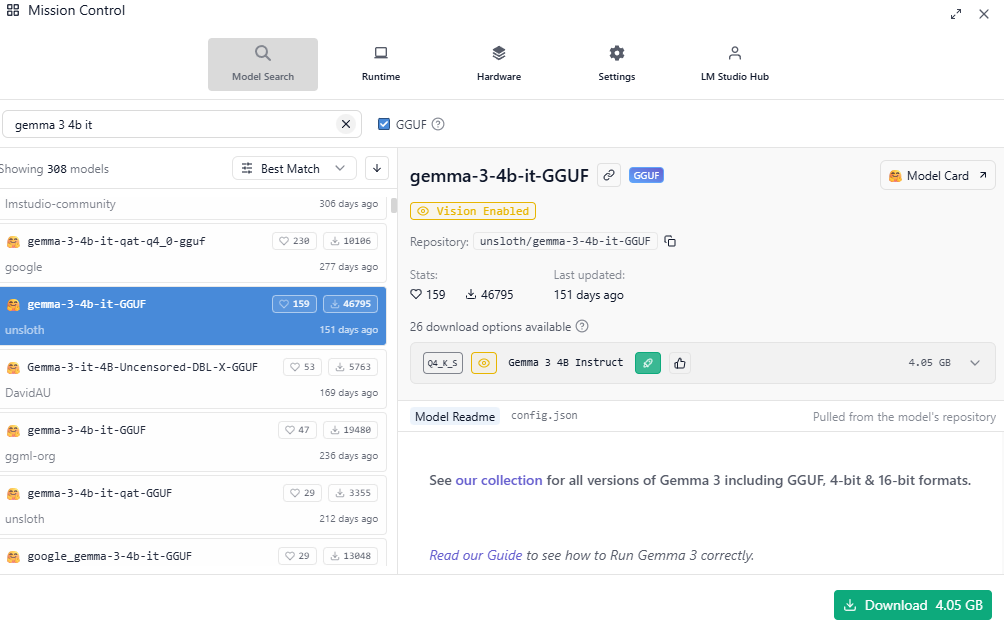
Task: Click the 19480 downloads badge
Action: click(350, 430)
